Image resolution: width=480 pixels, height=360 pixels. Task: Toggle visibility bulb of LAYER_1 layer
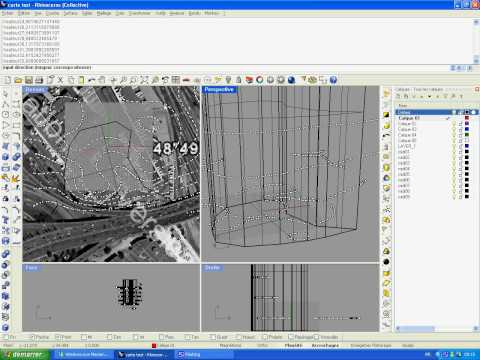click(454, 146)
